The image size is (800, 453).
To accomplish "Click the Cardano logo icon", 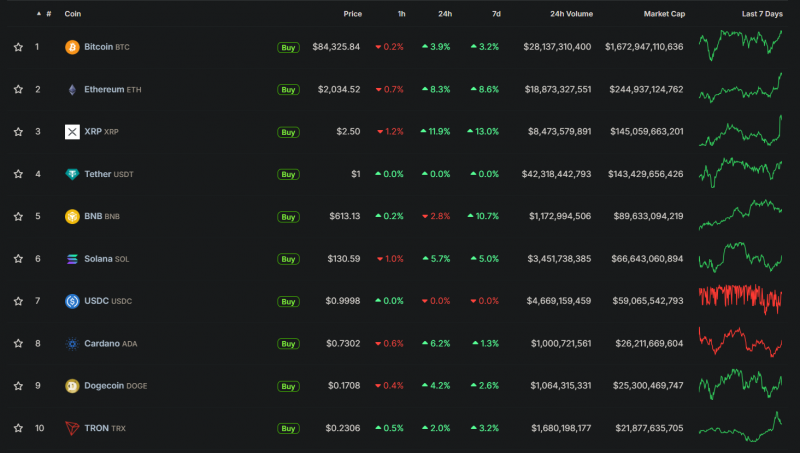I will [x=72, y=343].
